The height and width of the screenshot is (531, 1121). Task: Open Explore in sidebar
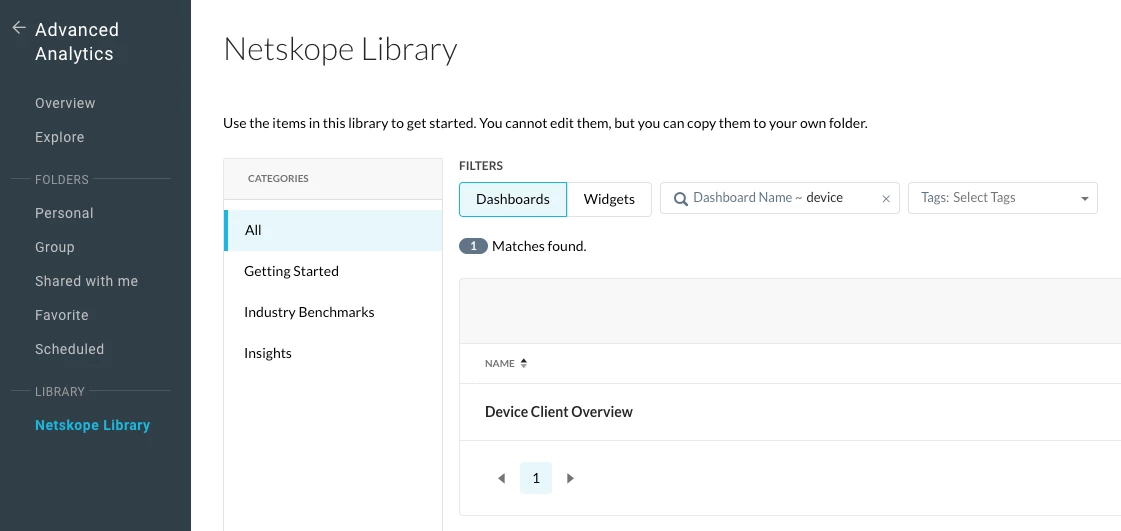coord(59,137)
